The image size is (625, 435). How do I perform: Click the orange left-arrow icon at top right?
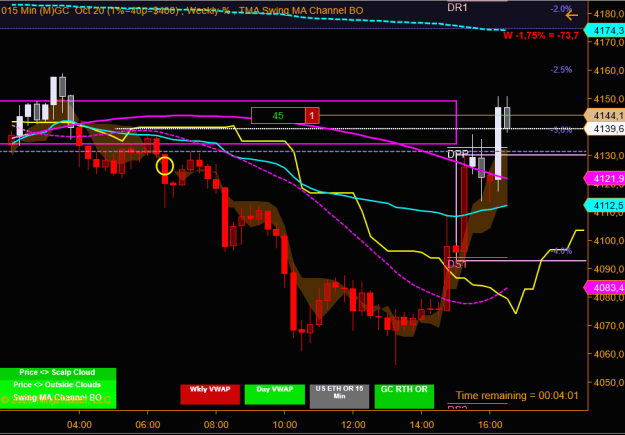coord(572,16)
